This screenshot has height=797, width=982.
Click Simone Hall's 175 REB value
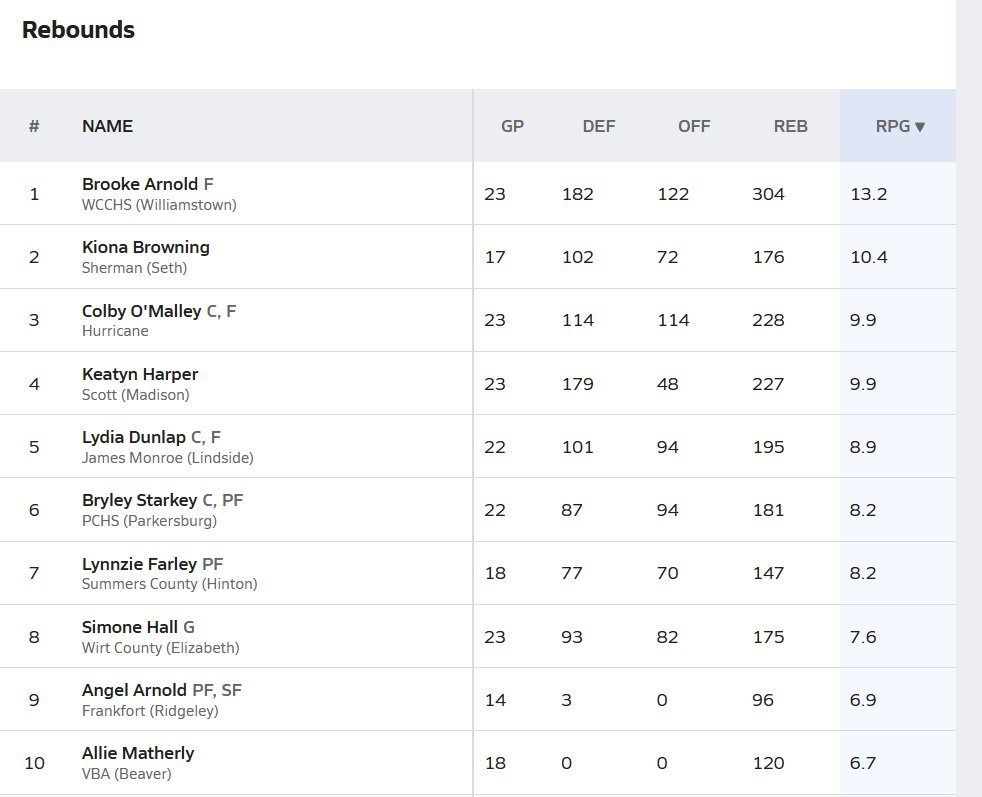[x=768, y=637]
